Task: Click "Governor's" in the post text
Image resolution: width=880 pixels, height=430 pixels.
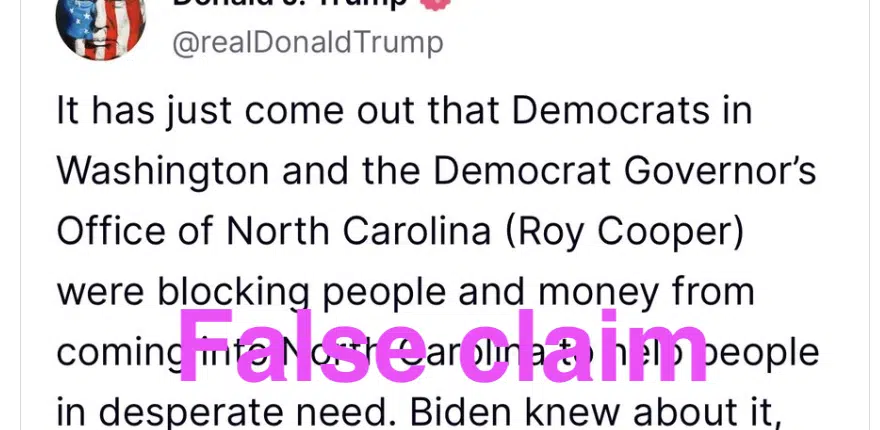Action: point(720,170)
